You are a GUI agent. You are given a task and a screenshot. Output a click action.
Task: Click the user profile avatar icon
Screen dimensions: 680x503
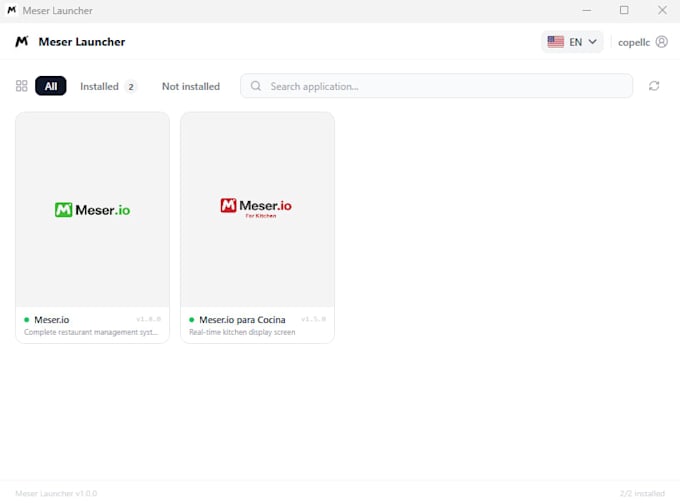661,42
